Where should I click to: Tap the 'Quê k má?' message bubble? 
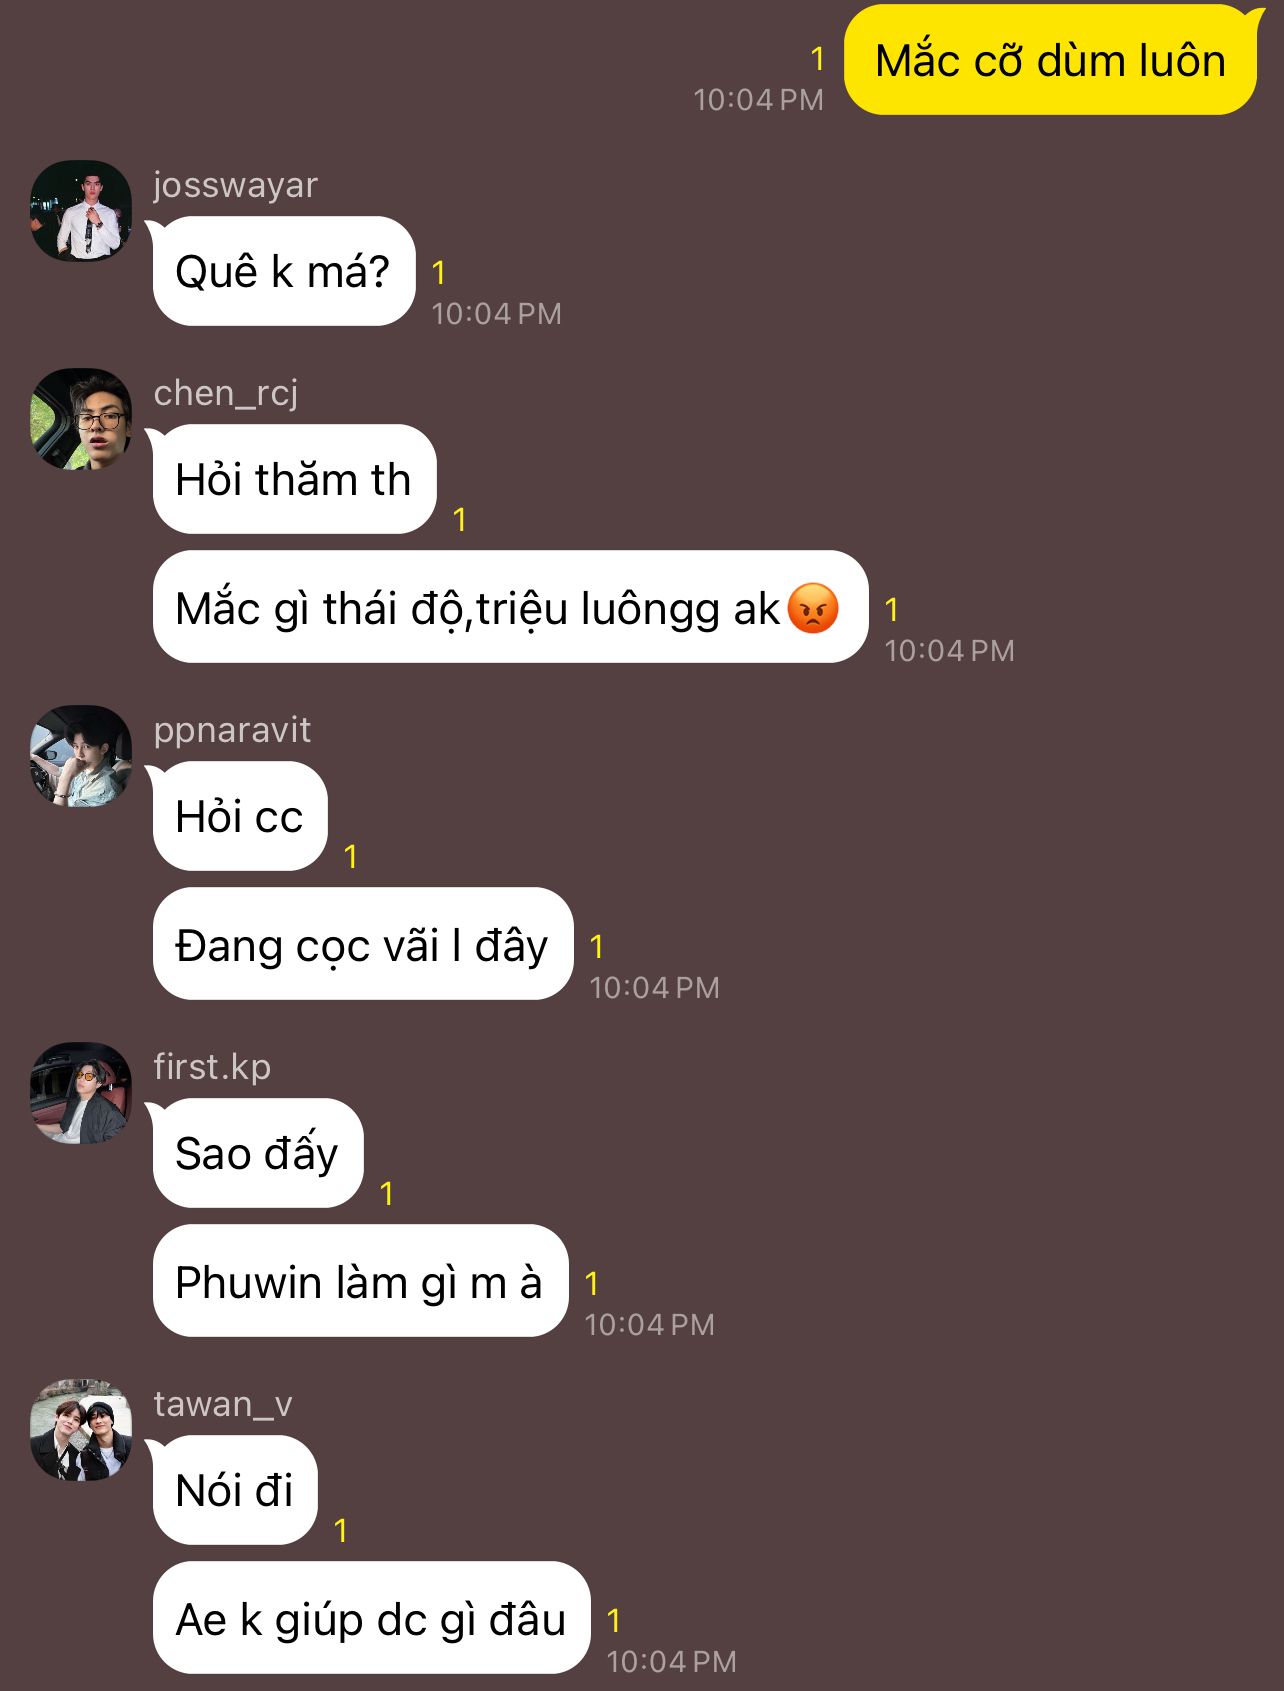point(284,271)
